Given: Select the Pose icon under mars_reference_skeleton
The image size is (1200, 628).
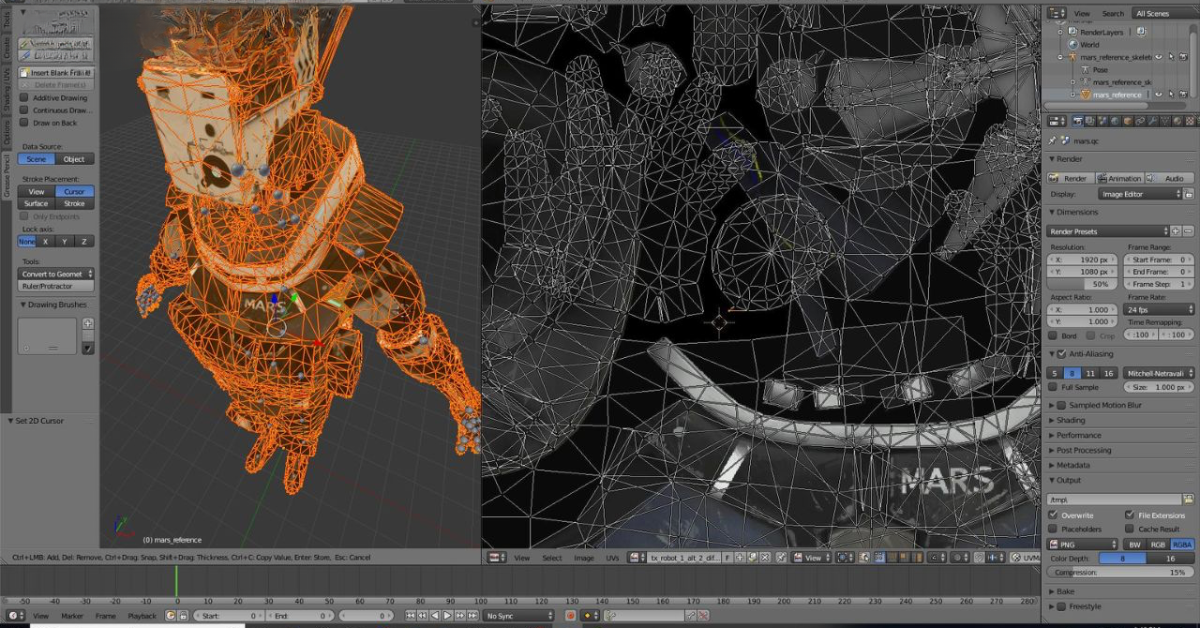Looking at the screenshot, I should pyautogui.click(x=1085, y=70).
